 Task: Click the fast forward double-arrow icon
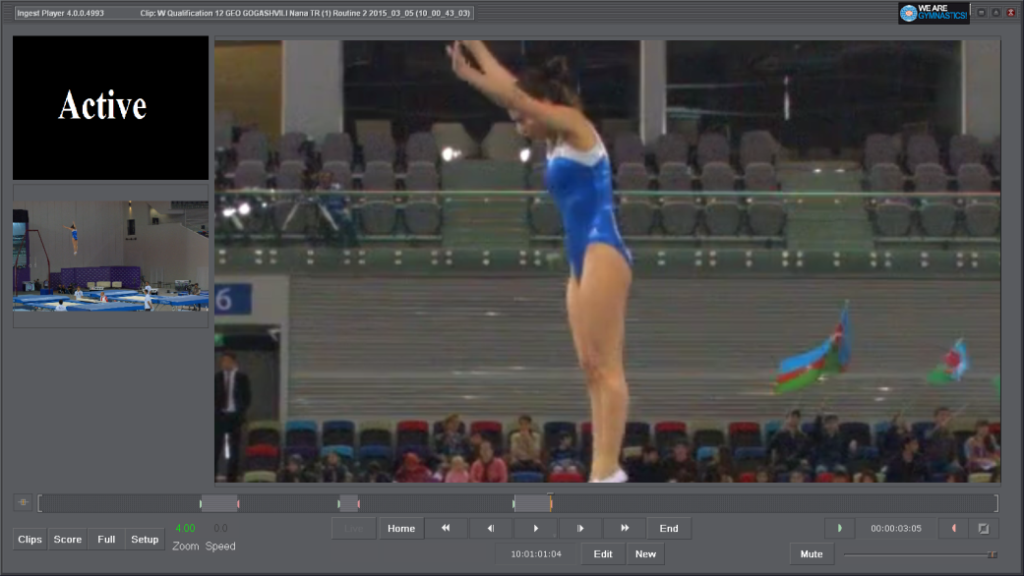click(624, 528)
